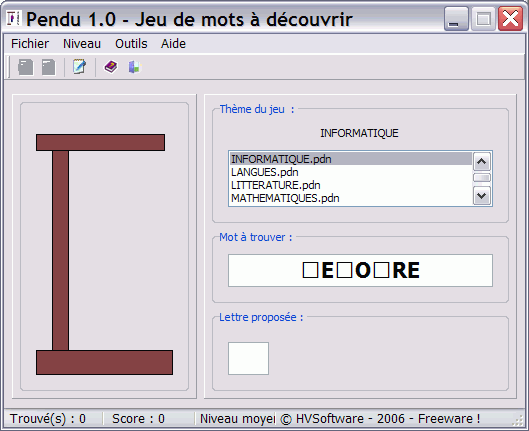Viewport: 529px width, 431px height.
Task: Click the Lettre proposée input box
Action: [248, 358]
